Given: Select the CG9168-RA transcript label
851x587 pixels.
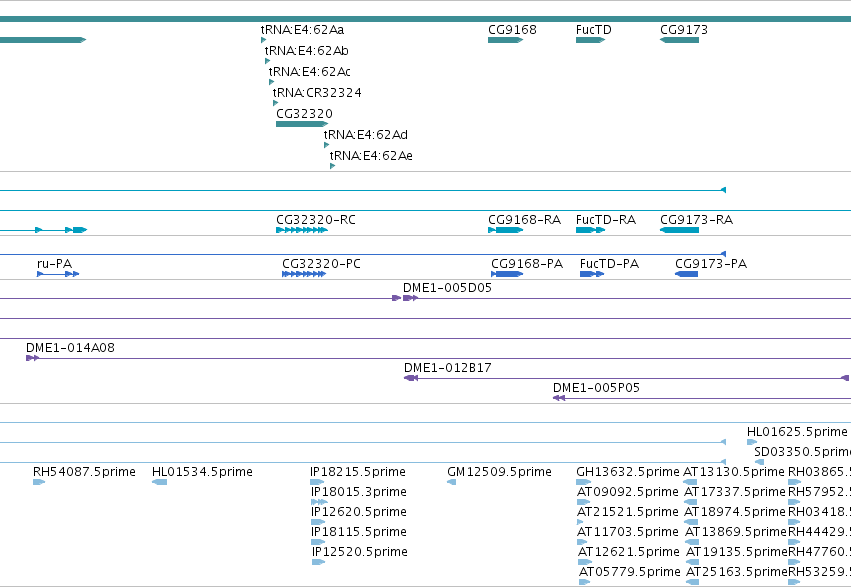Looking at the screenshot, I should [x=524, y=220].
